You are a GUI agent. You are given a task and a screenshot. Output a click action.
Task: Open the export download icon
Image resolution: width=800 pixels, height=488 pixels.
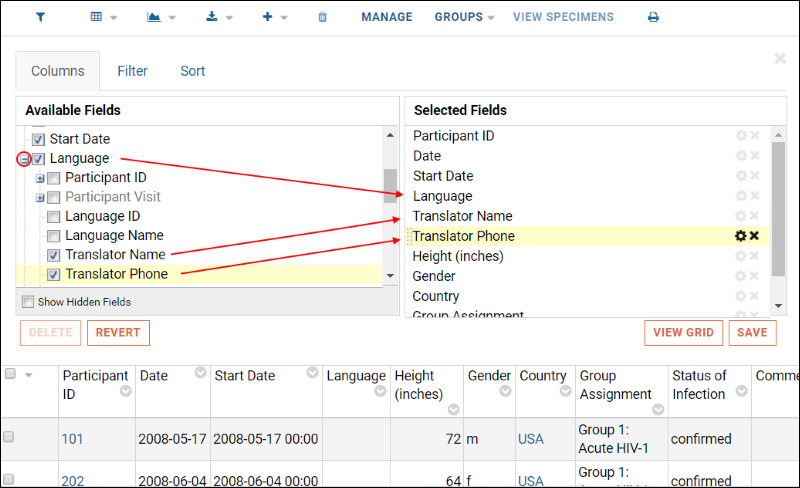212,17
